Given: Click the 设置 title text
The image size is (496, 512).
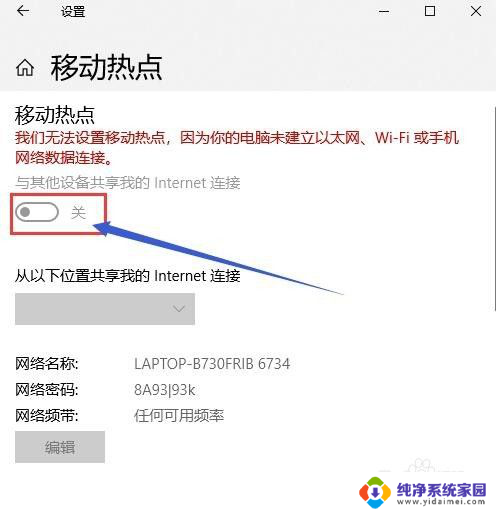Looking at the screenshot, I should coord(73,12).
